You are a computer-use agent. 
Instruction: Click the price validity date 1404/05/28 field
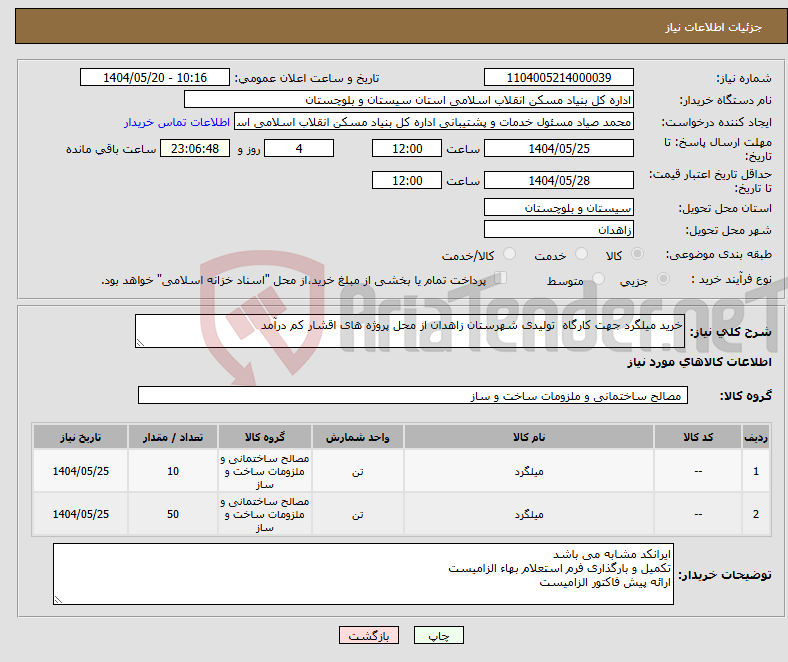(559, 180)
